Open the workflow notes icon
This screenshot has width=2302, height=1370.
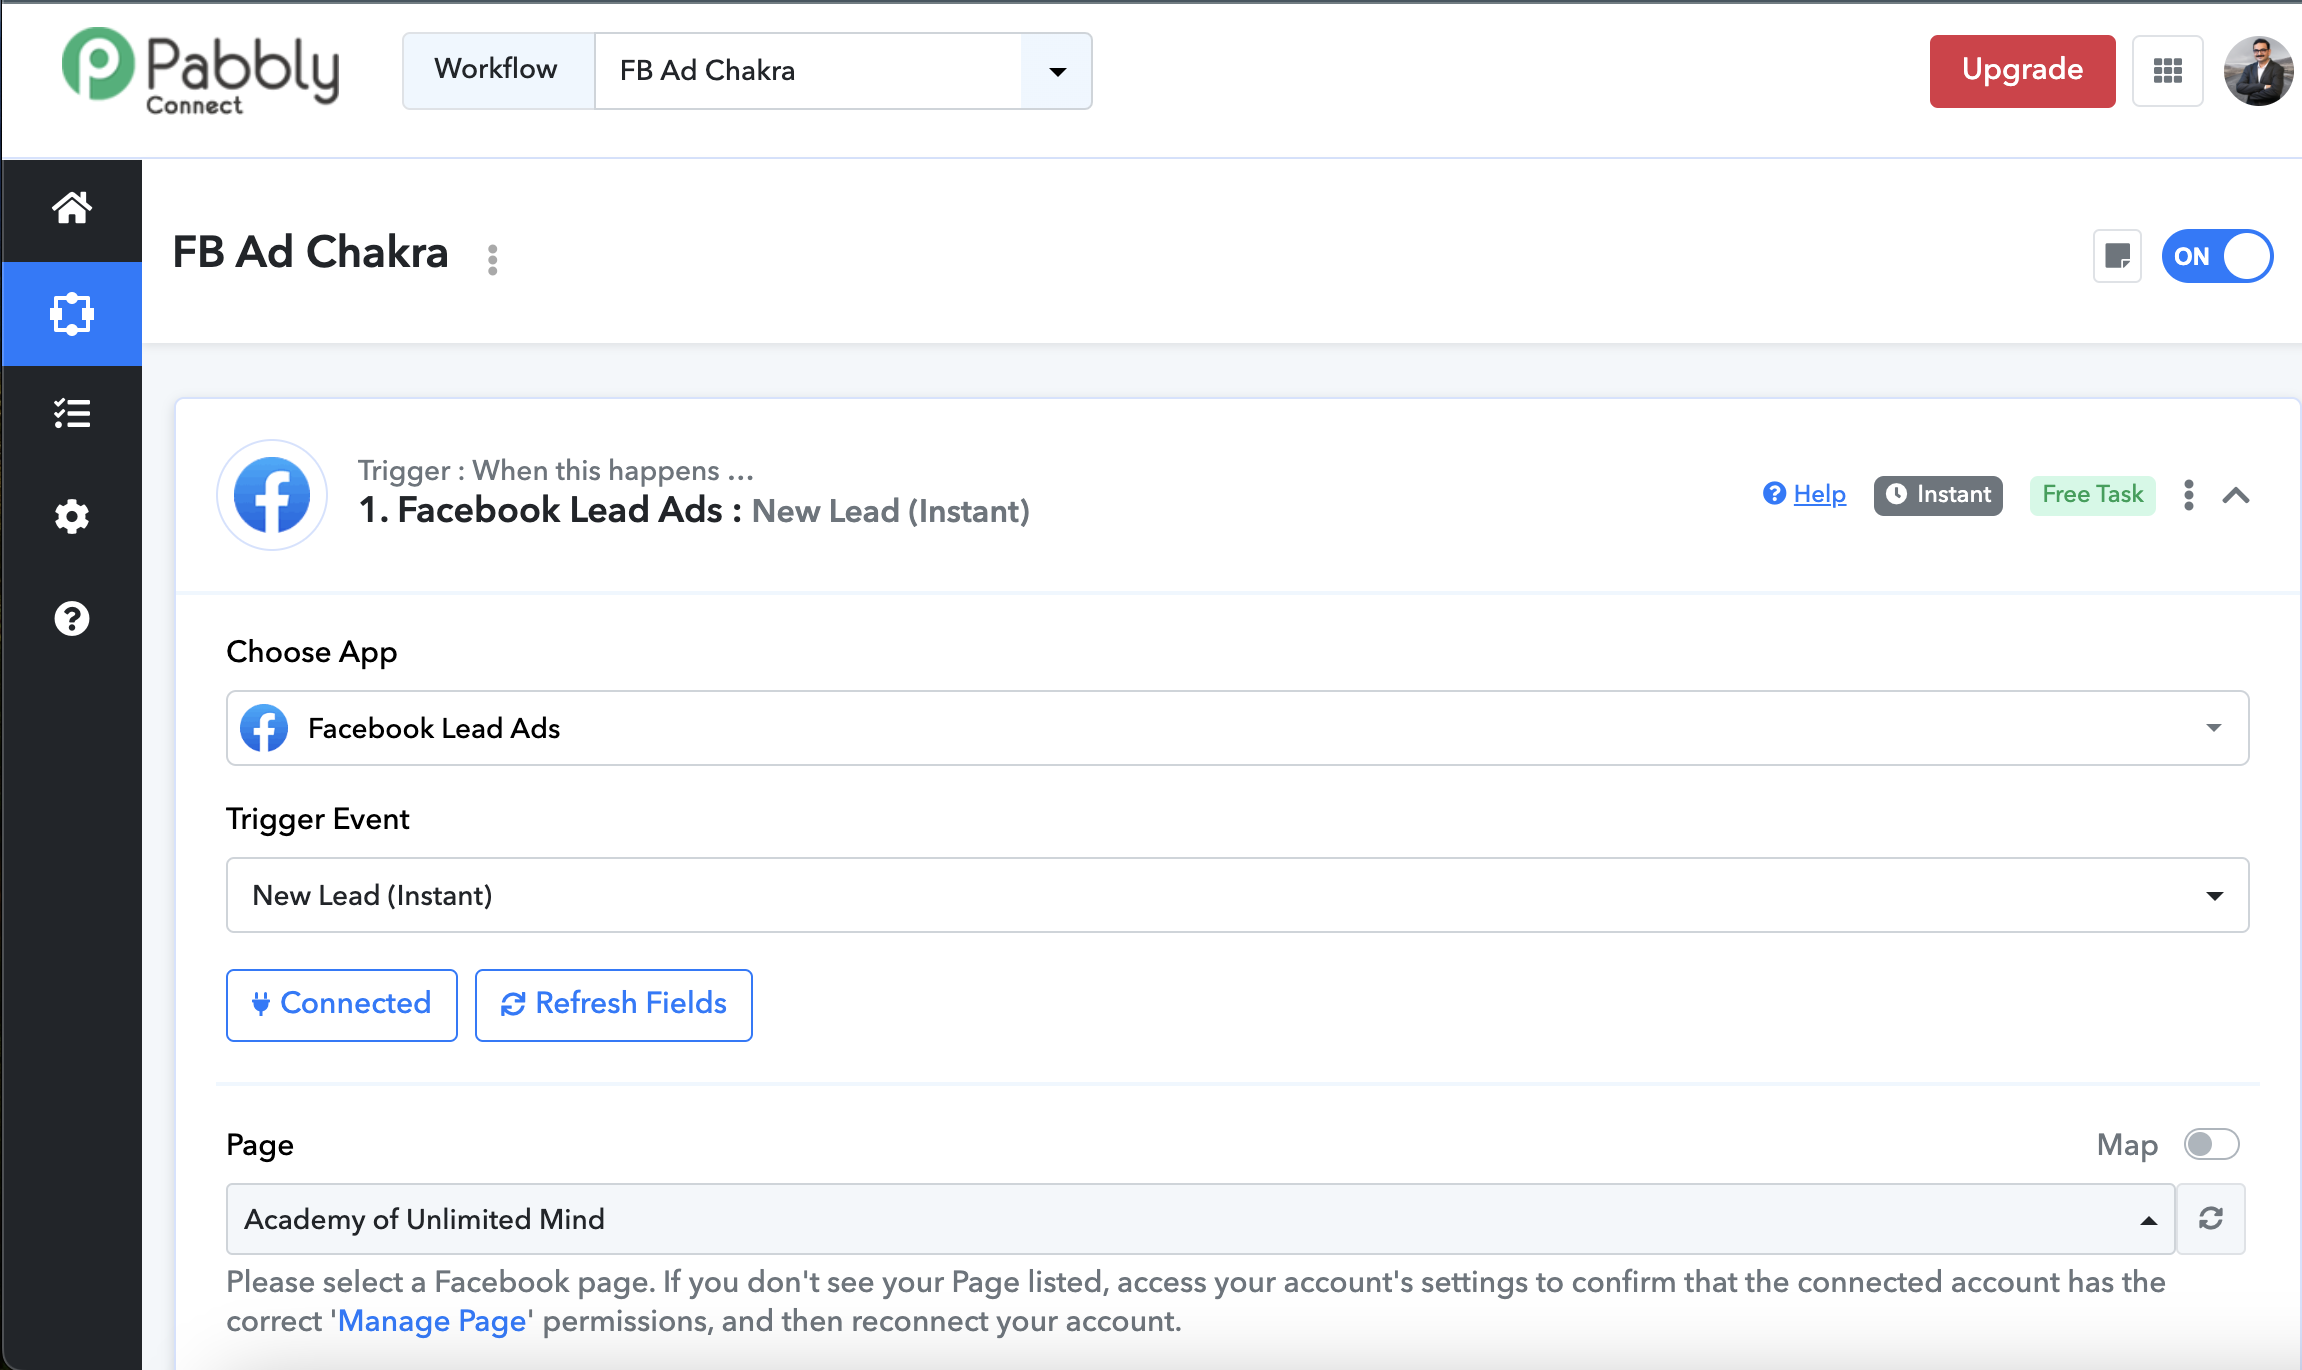[x=2117, y=256]
